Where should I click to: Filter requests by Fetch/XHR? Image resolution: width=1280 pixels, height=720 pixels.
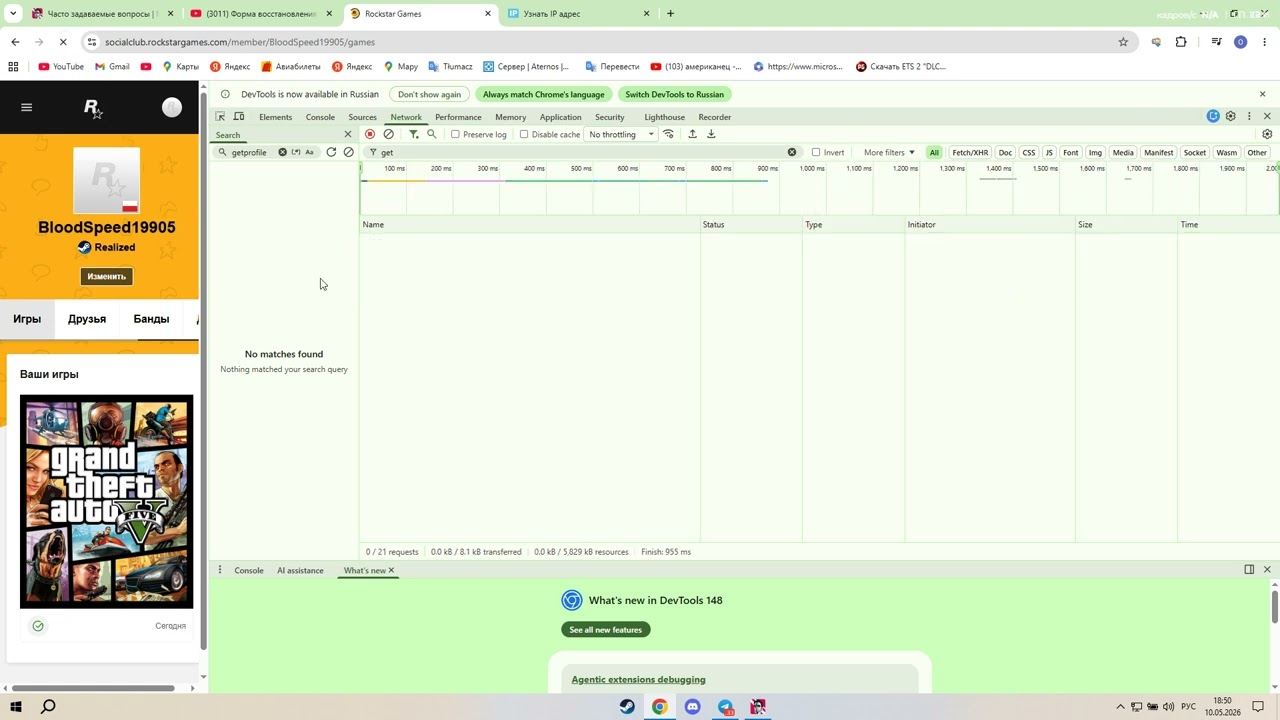pyautogui.click(x=970, y=152)
